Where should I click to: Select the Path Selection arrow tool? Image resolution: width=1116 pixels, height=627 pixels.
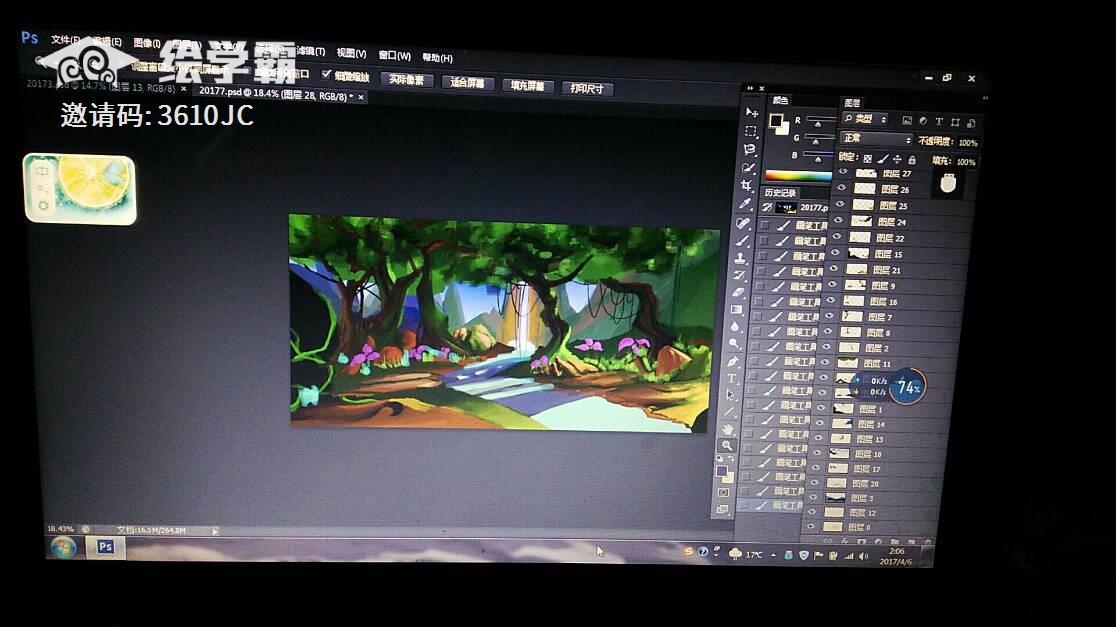[x=730, y=394]
